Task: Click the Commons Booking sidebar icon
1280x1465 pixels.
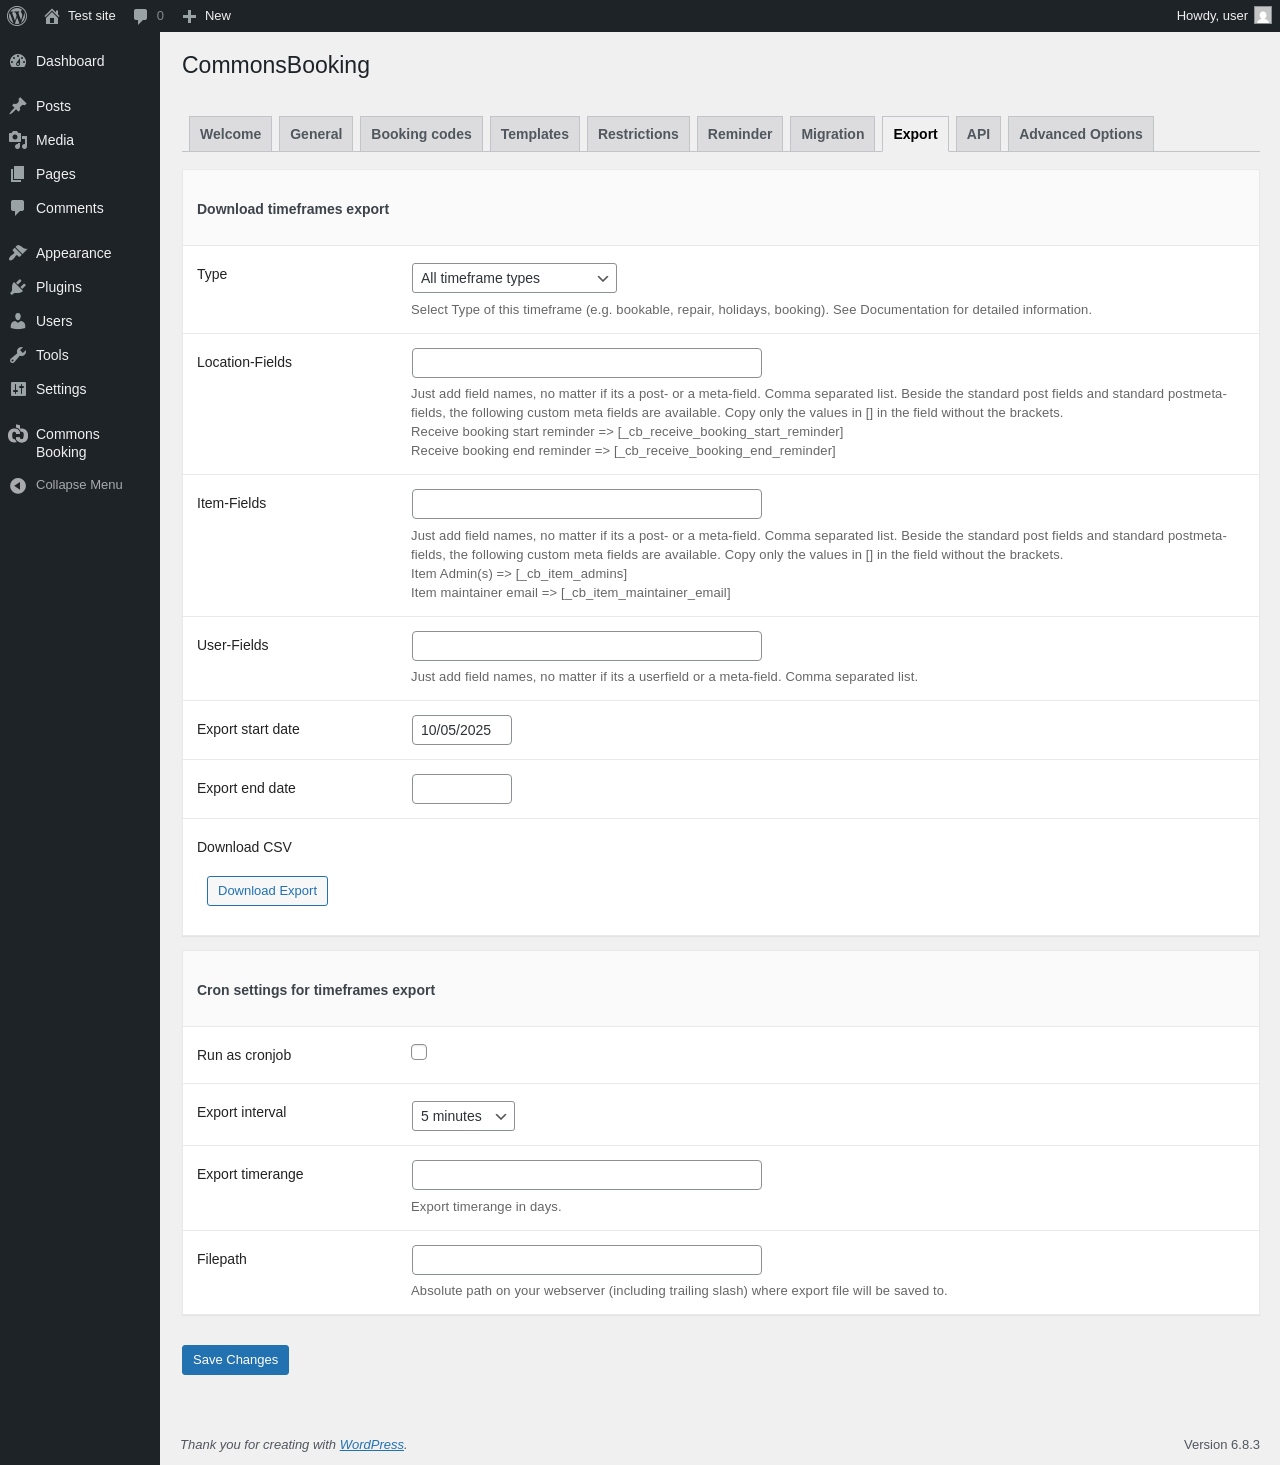Action: (18, 434)
